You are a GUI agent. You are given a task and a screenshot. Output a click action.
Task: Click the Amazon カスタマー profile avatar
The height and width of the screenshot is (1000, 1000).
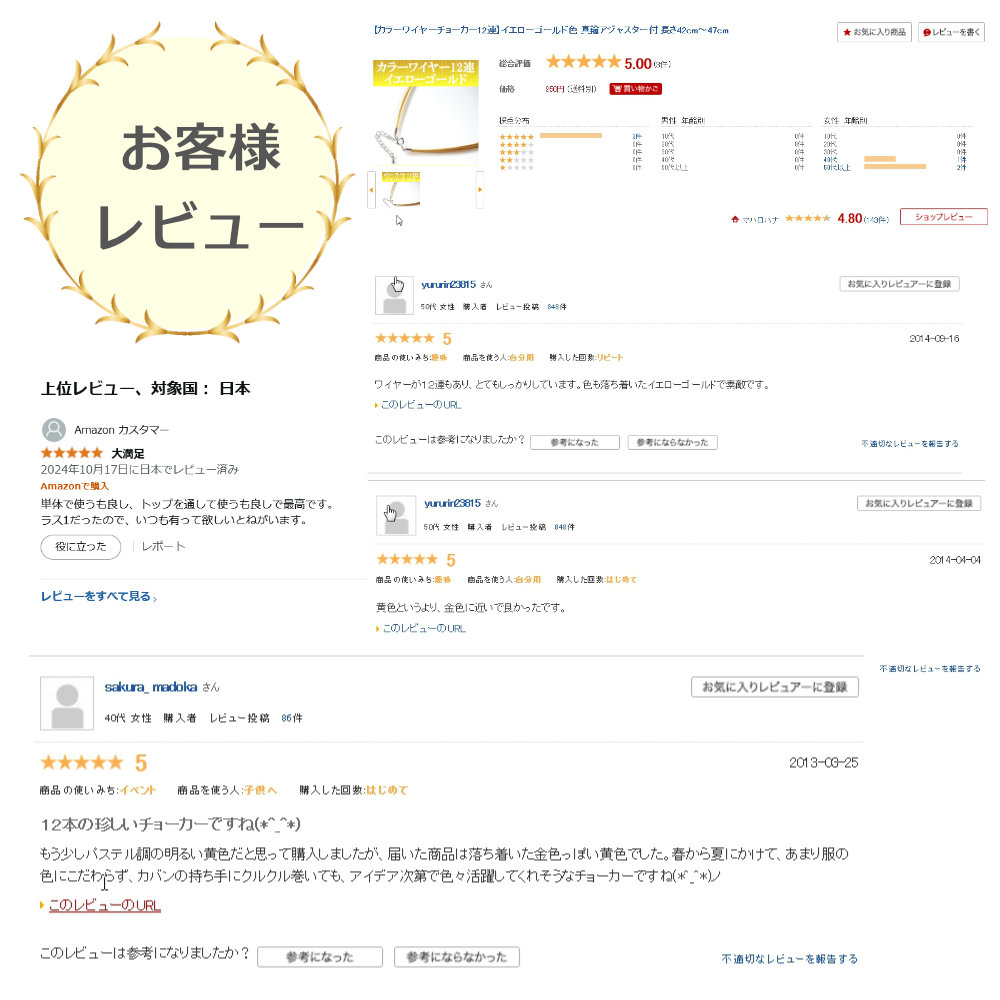coord(54,430)
